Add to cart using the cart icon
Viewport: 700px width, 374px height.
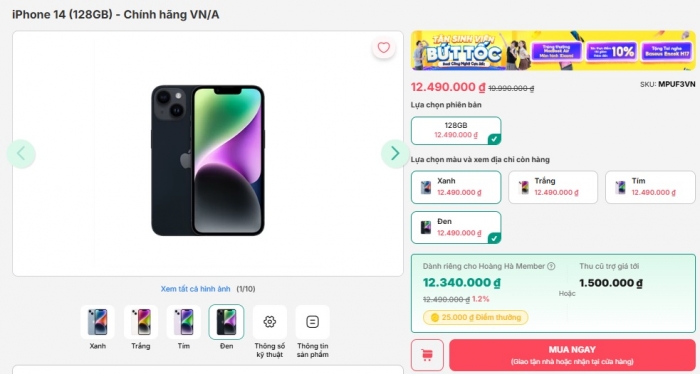pos(427,355)
